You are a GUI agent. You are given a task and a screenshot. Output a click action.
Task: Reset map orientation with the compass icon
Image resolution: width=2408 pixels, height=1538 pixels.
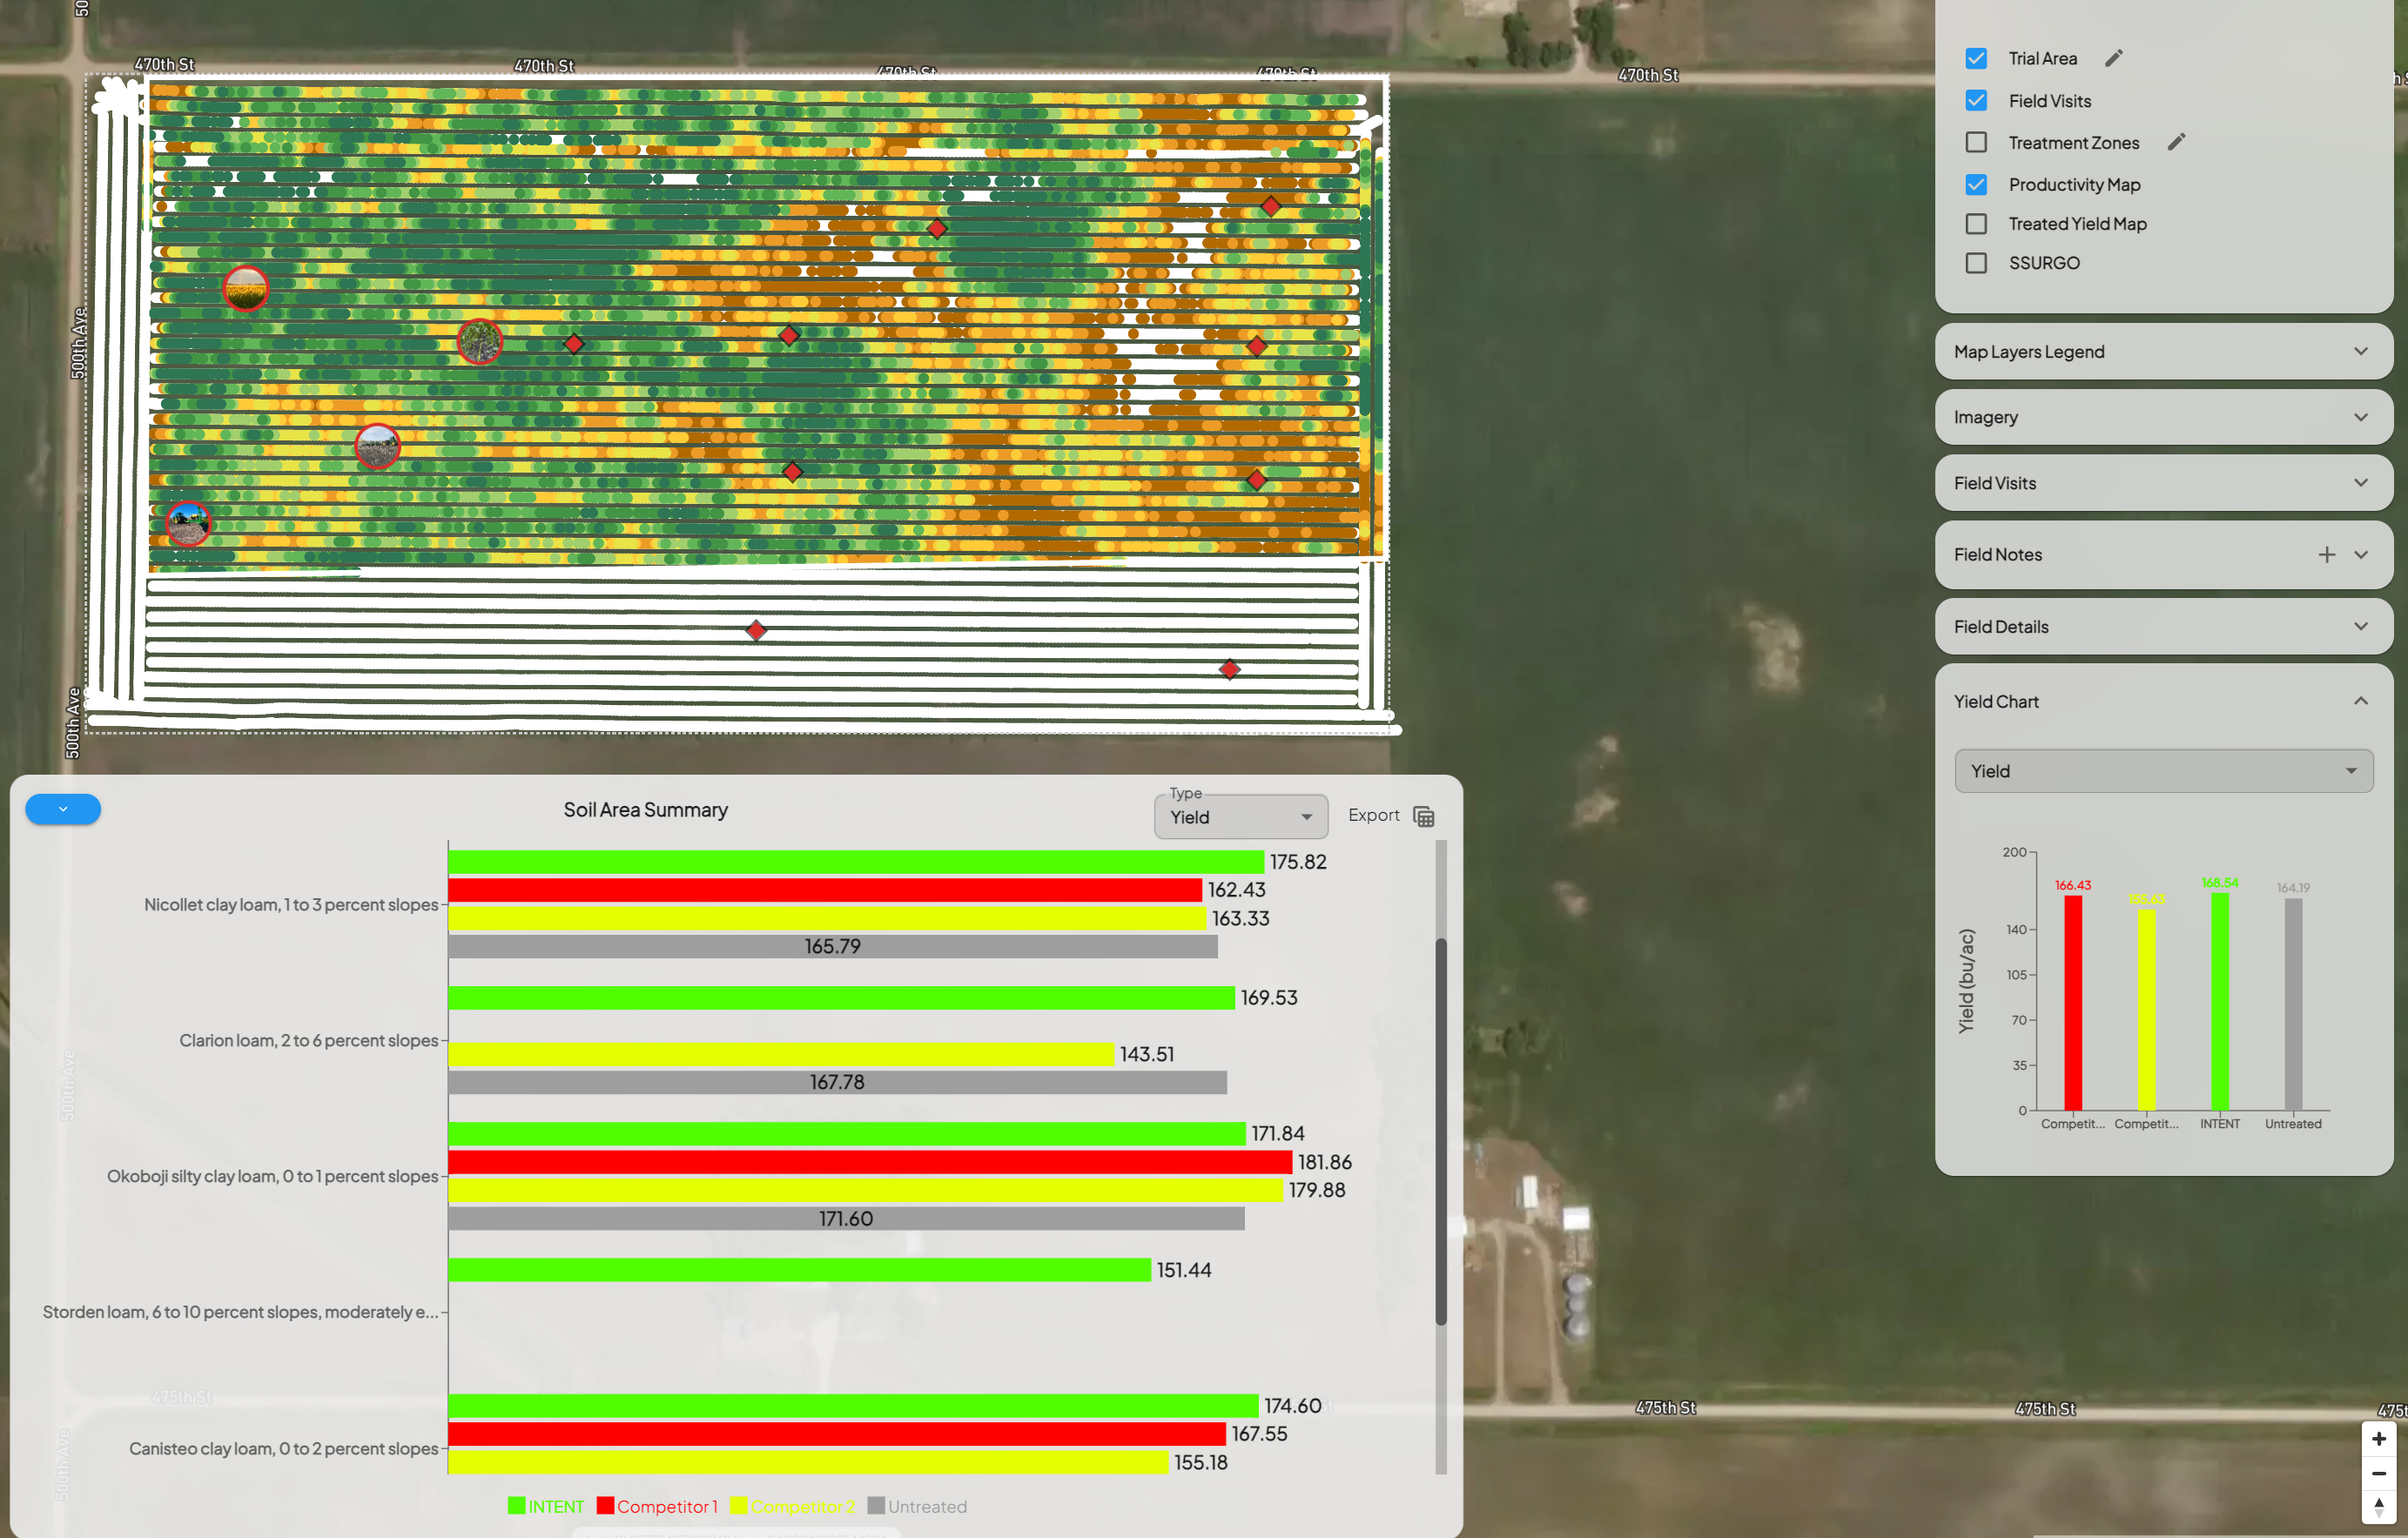click(x=2379, y=1507)
